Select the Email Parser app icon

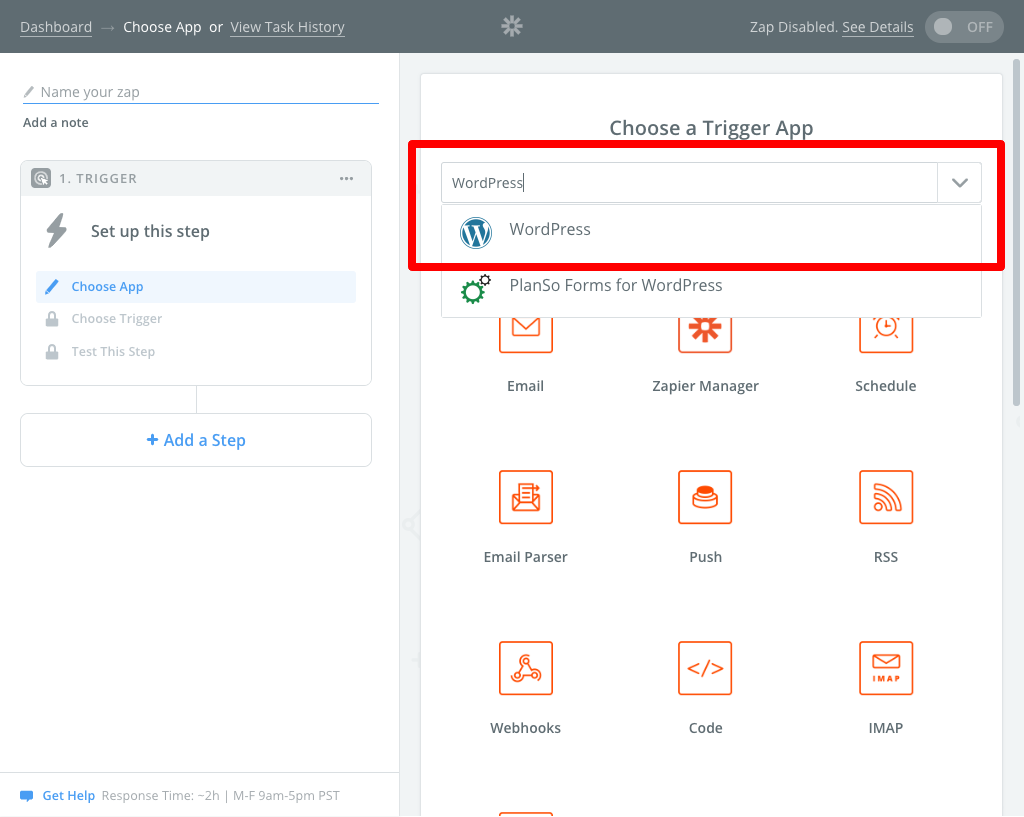coord(526,497)
